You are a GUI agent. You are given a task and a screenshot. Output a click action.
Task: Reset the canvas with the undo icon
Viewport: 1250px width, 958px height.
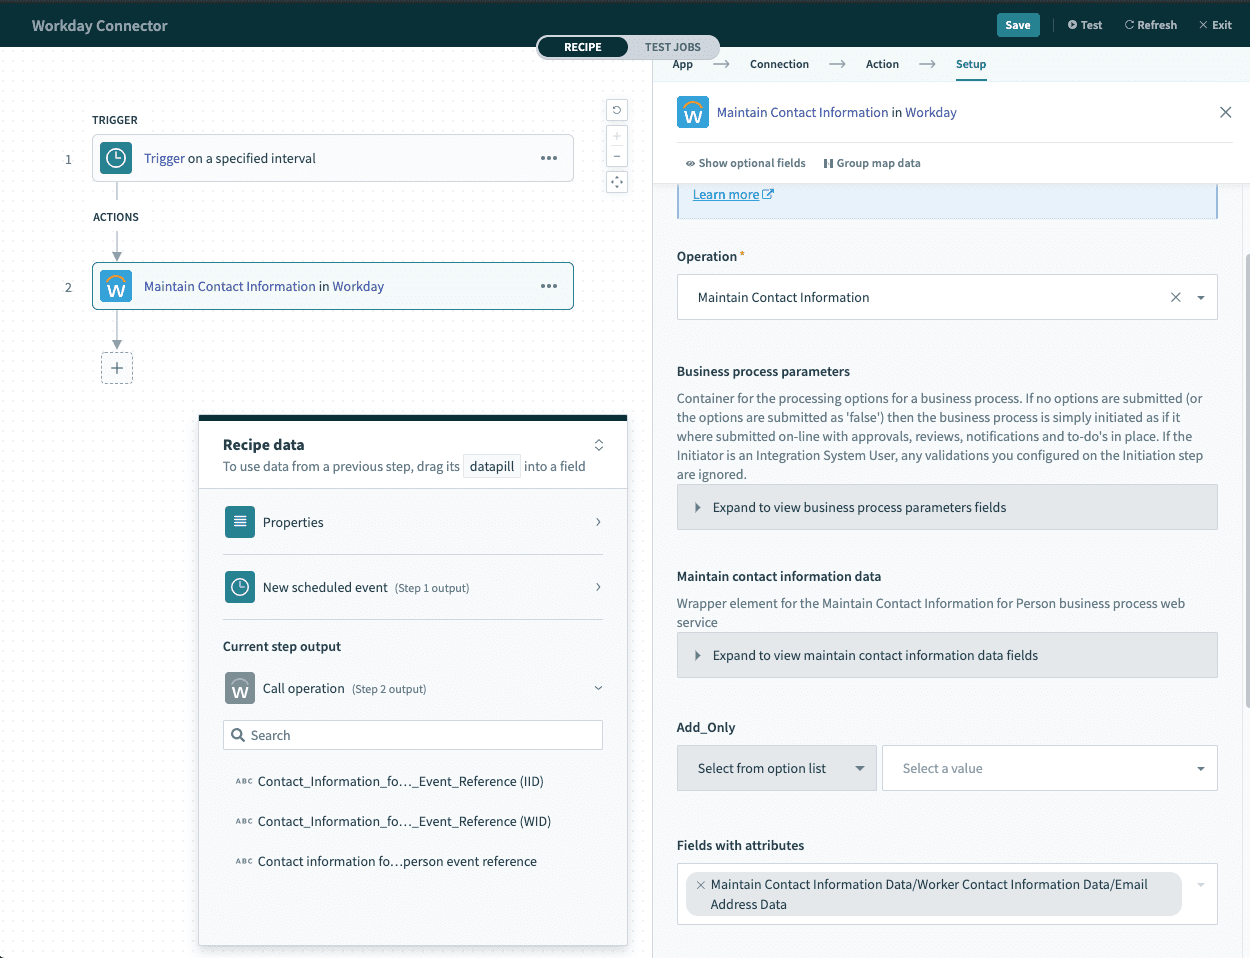click(617, 110)
